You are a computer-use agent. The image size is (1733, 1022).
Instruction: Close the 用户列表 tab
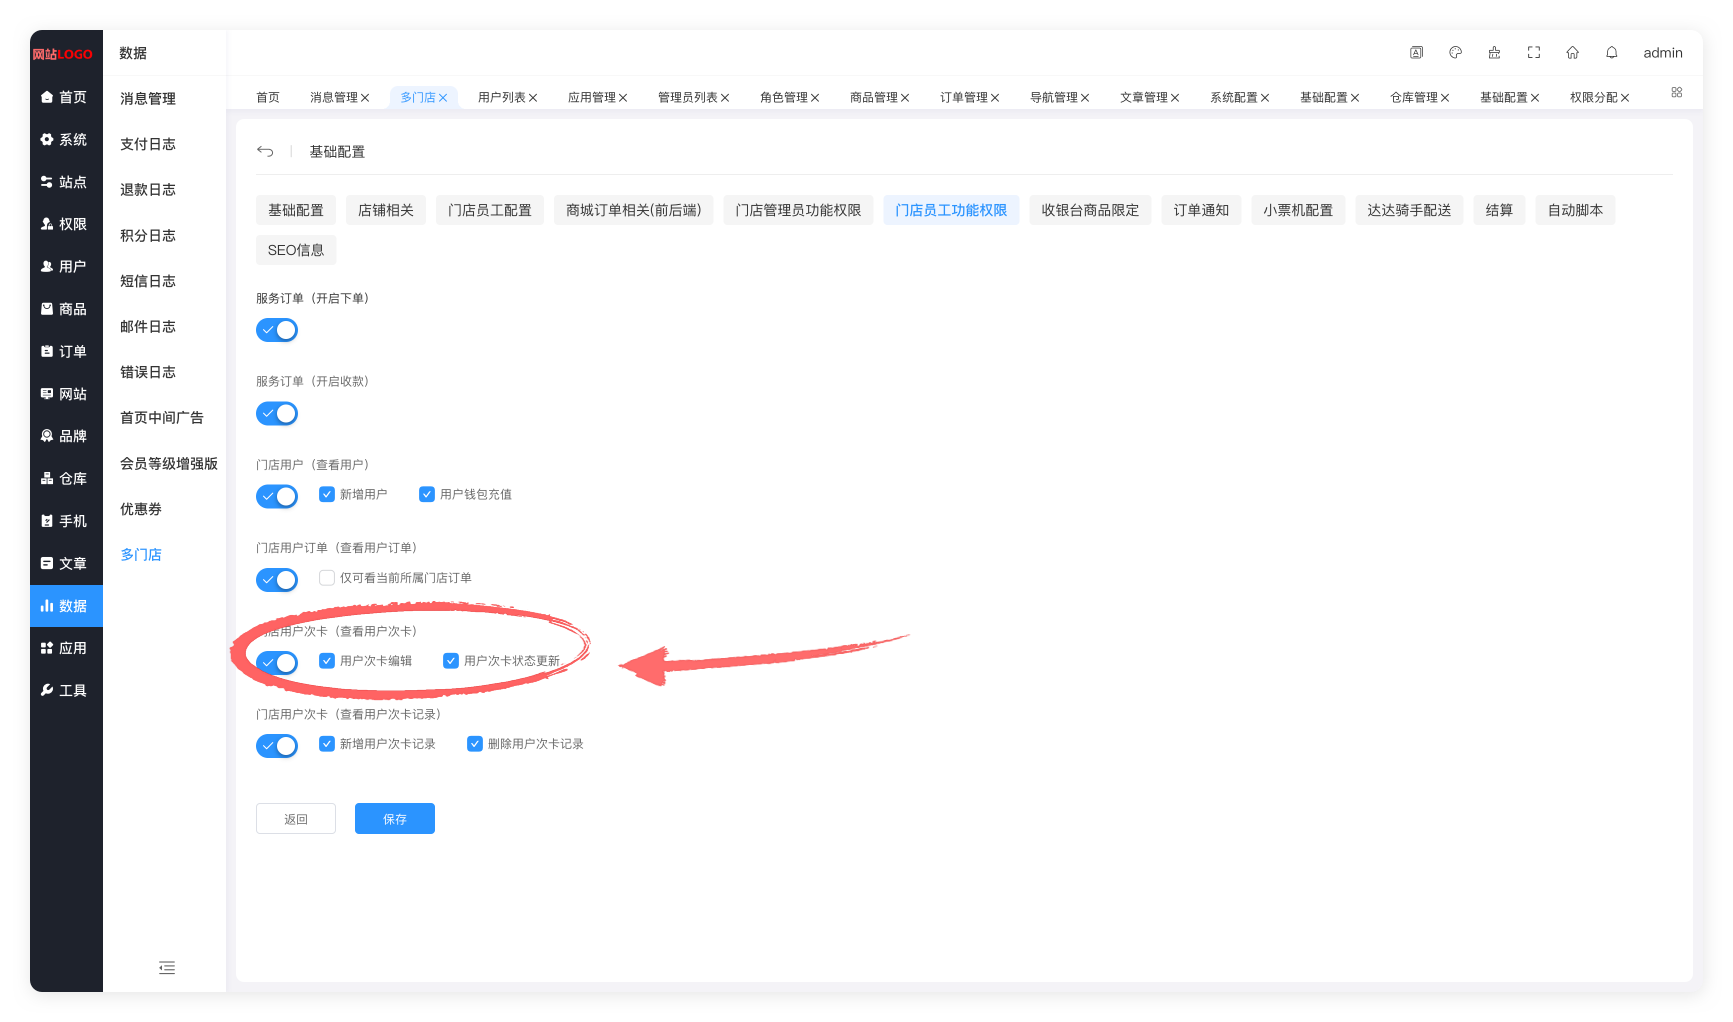tap(533, 98)
